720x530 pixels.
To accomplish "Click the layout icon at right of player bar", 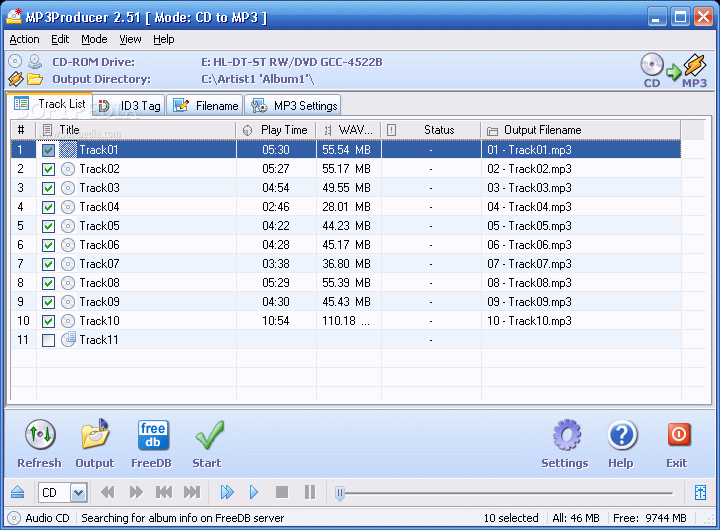I will pos(700,492).
